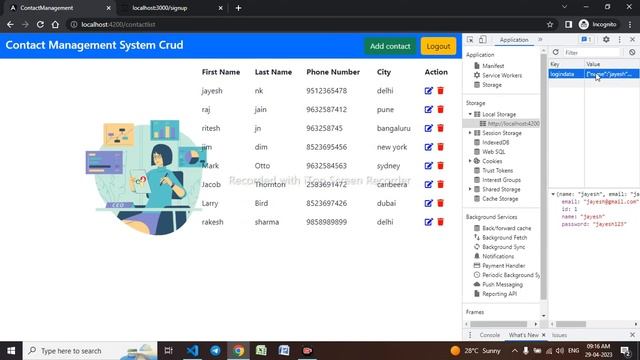Edit the jayesh contact row
The image size is (640, 360).
[428, 91]
